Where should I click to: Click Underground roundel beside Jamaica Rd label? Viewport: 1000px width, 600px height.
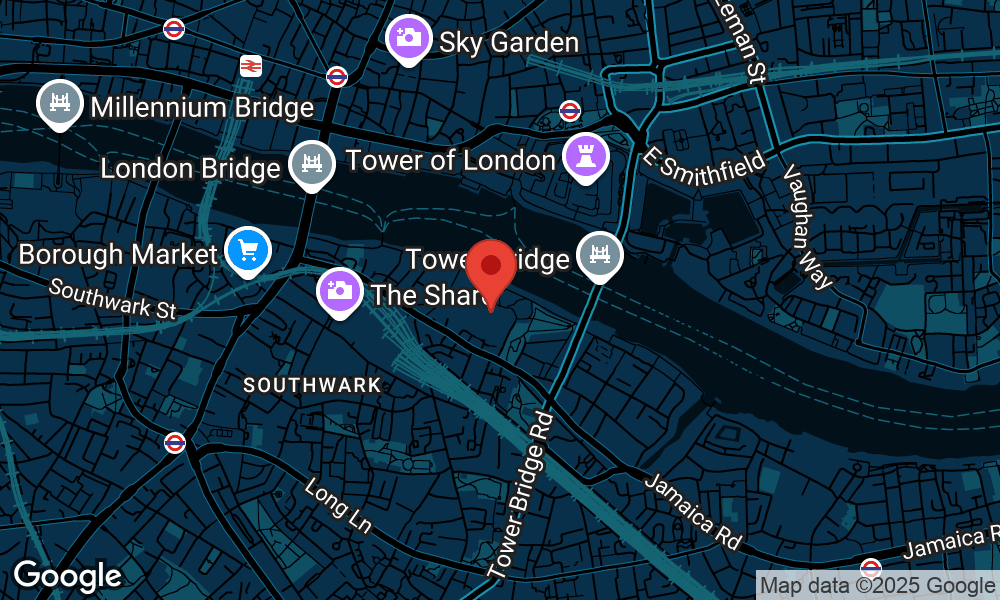click(x=871, y=567)
